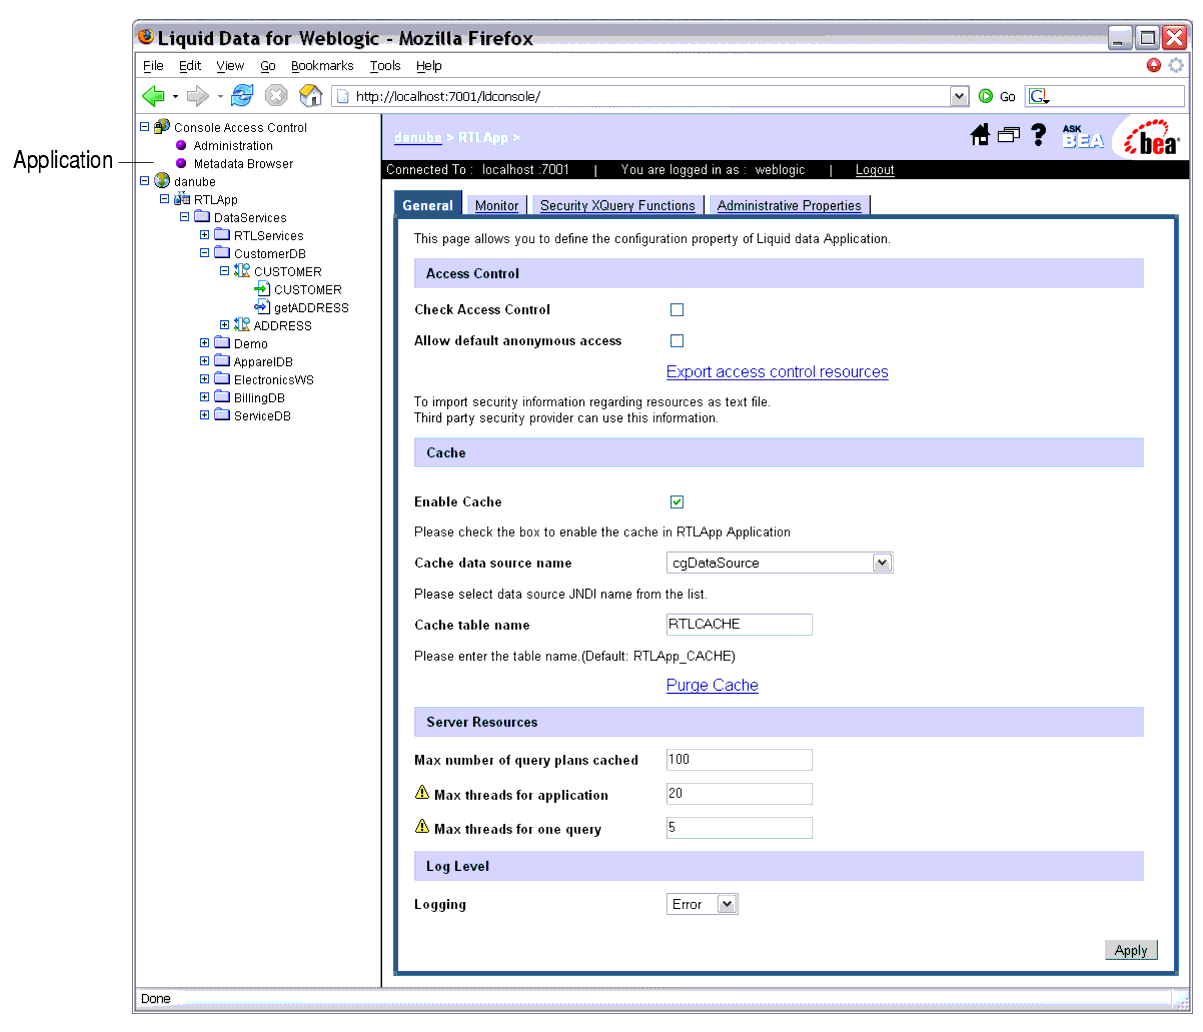The width and height of the screenshot is (1203, 1032).
Task: Click the console Home house icon
Action: (x=981, y=134)
